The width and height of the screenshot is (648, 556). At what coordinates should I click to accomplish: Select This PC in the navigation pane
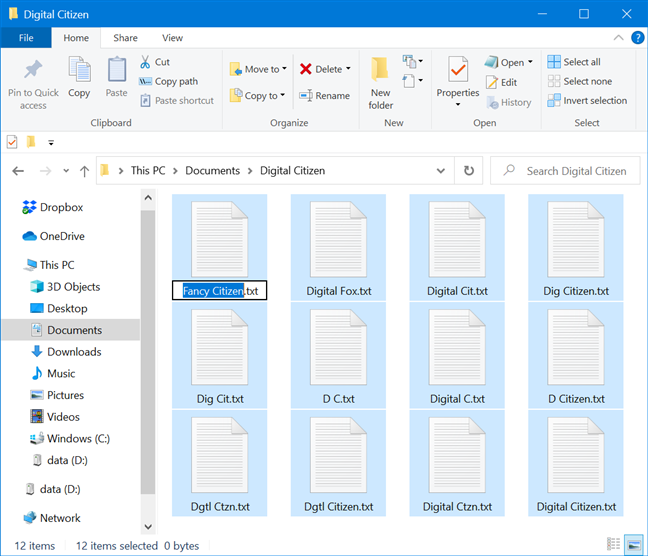coord(49,265)
